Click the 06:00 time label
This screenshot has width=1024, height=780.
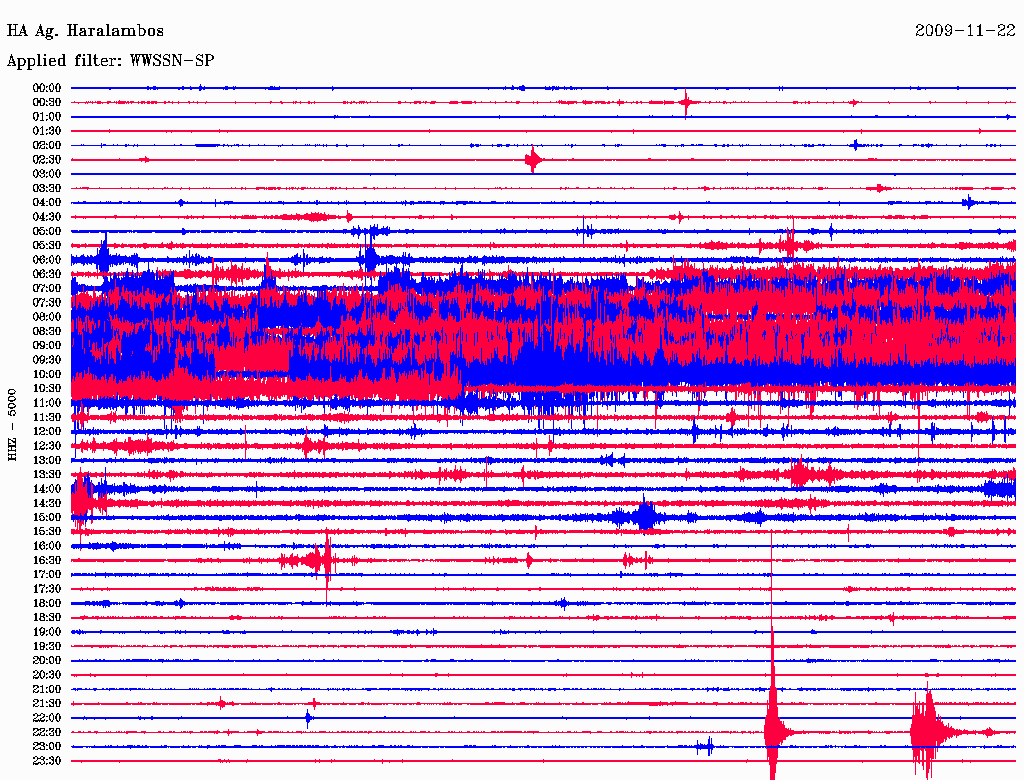(47, 260)
